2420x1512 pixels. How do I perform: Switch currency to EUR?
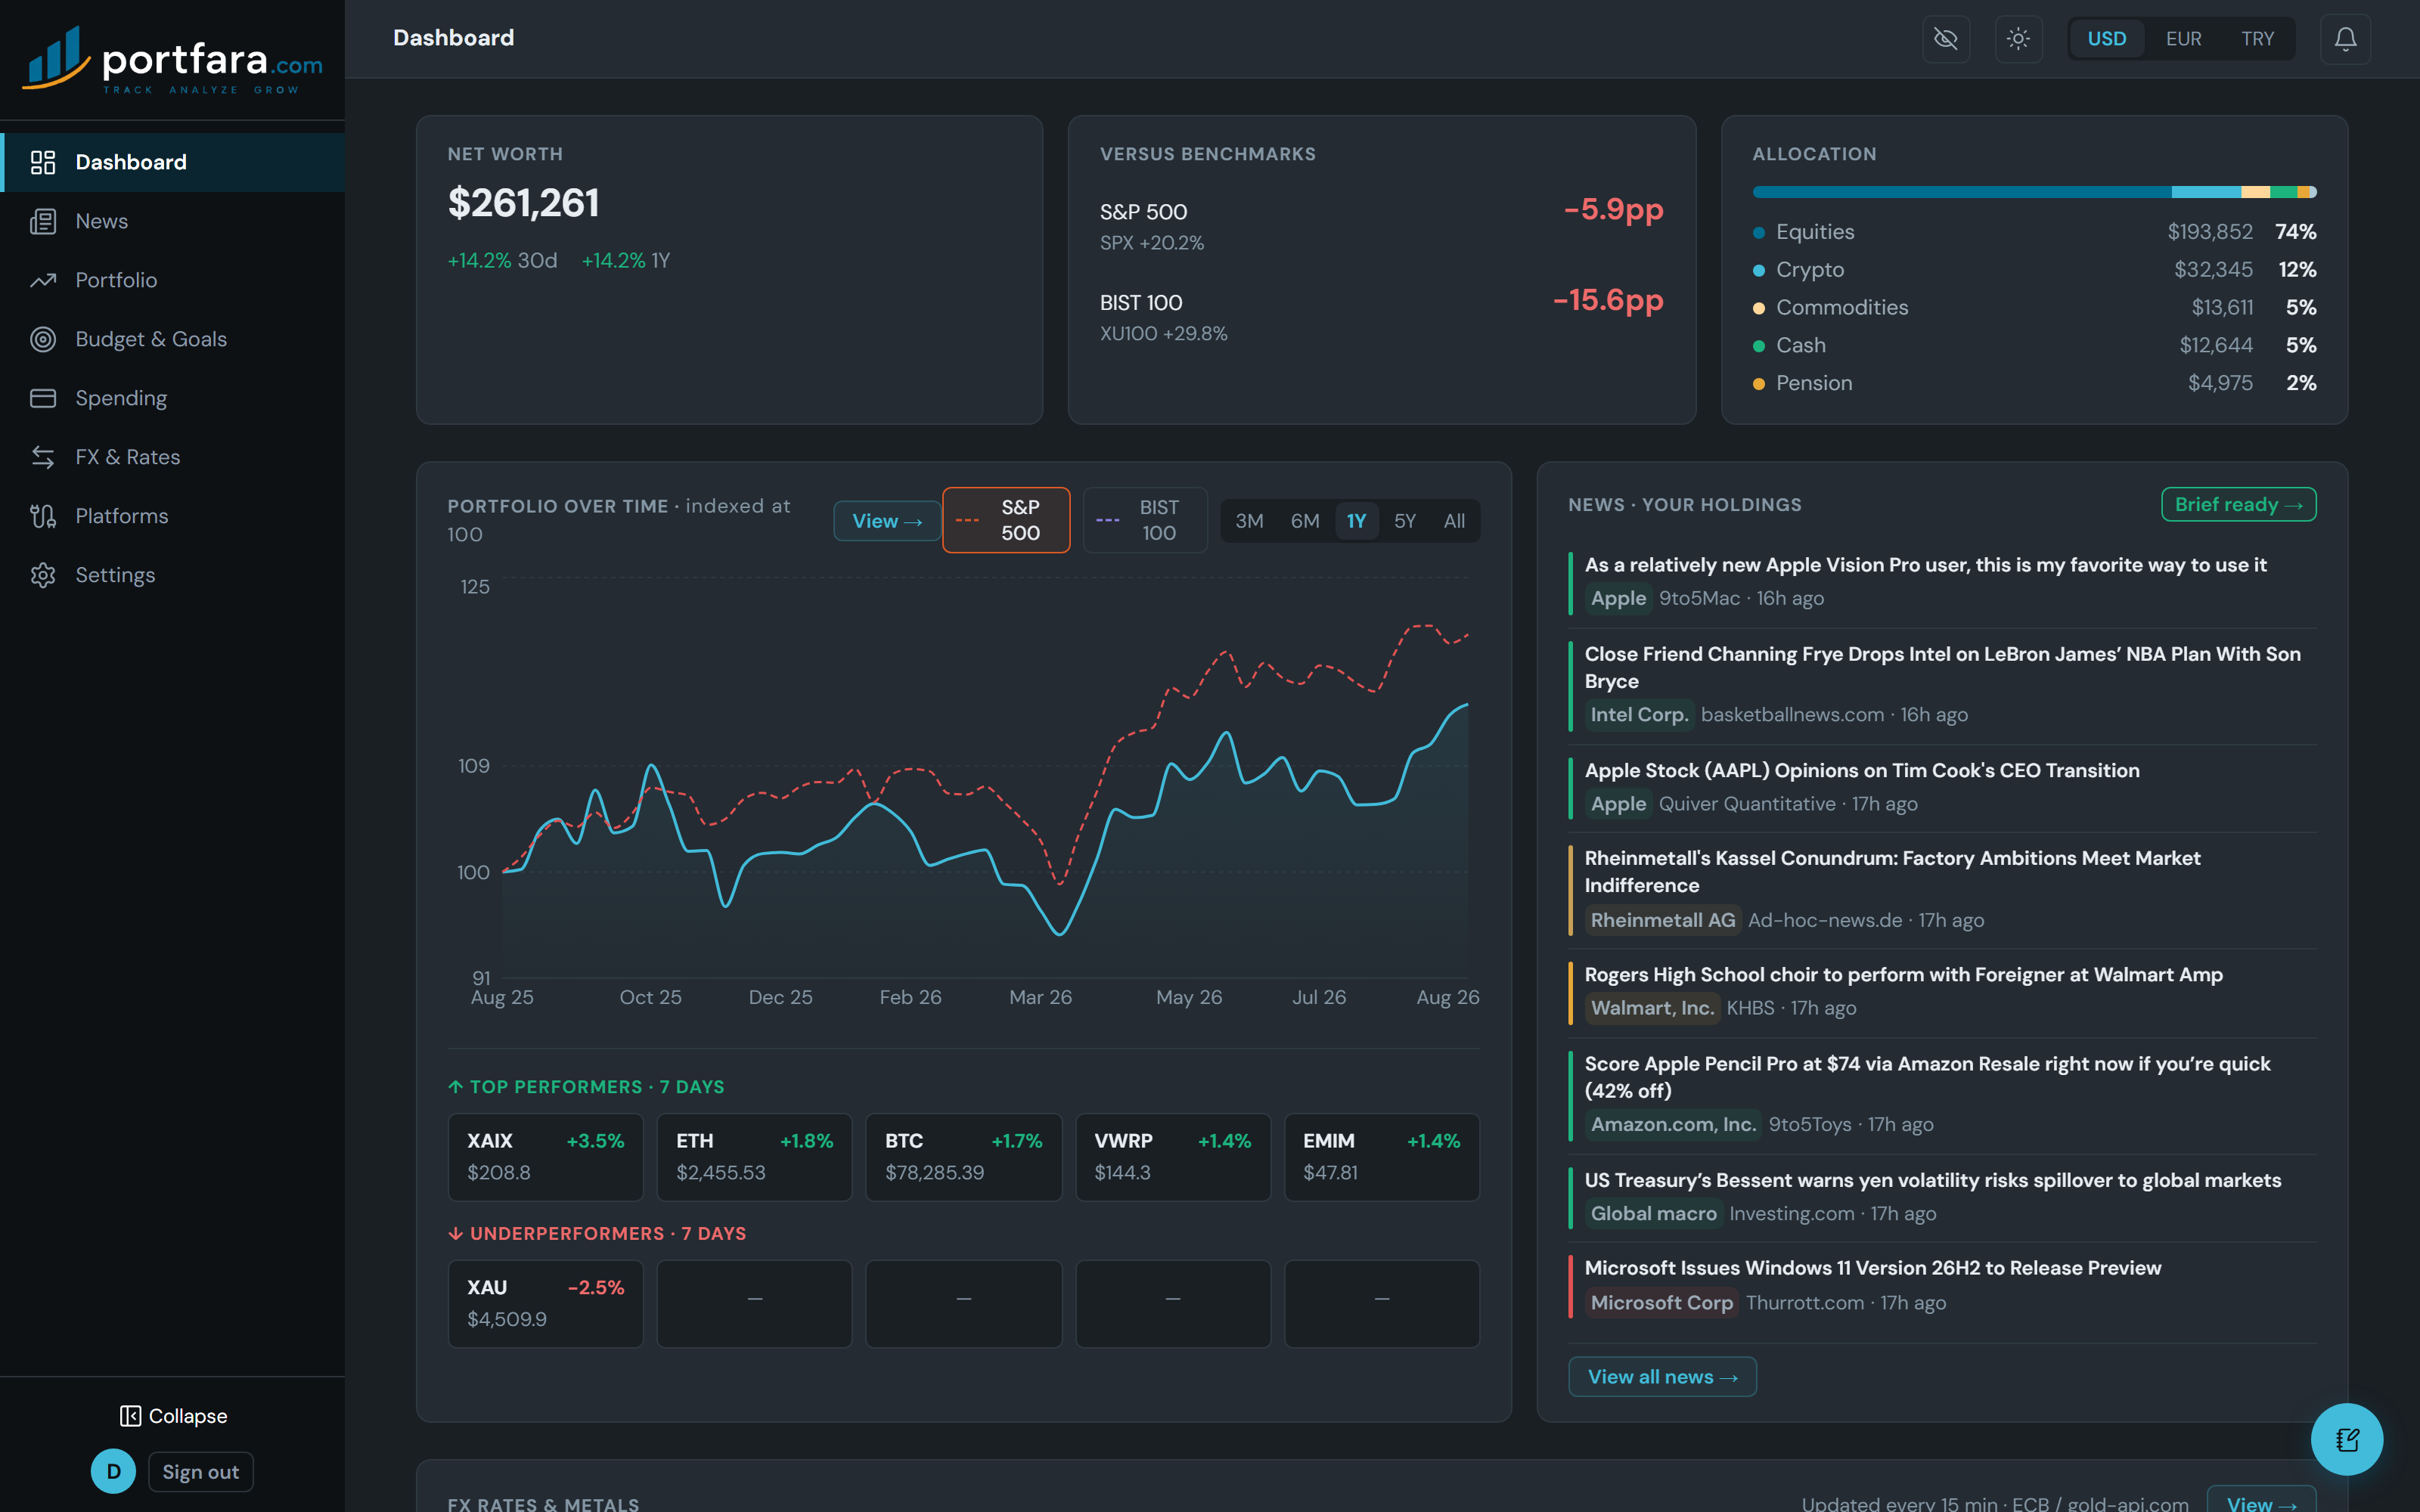2183,39
